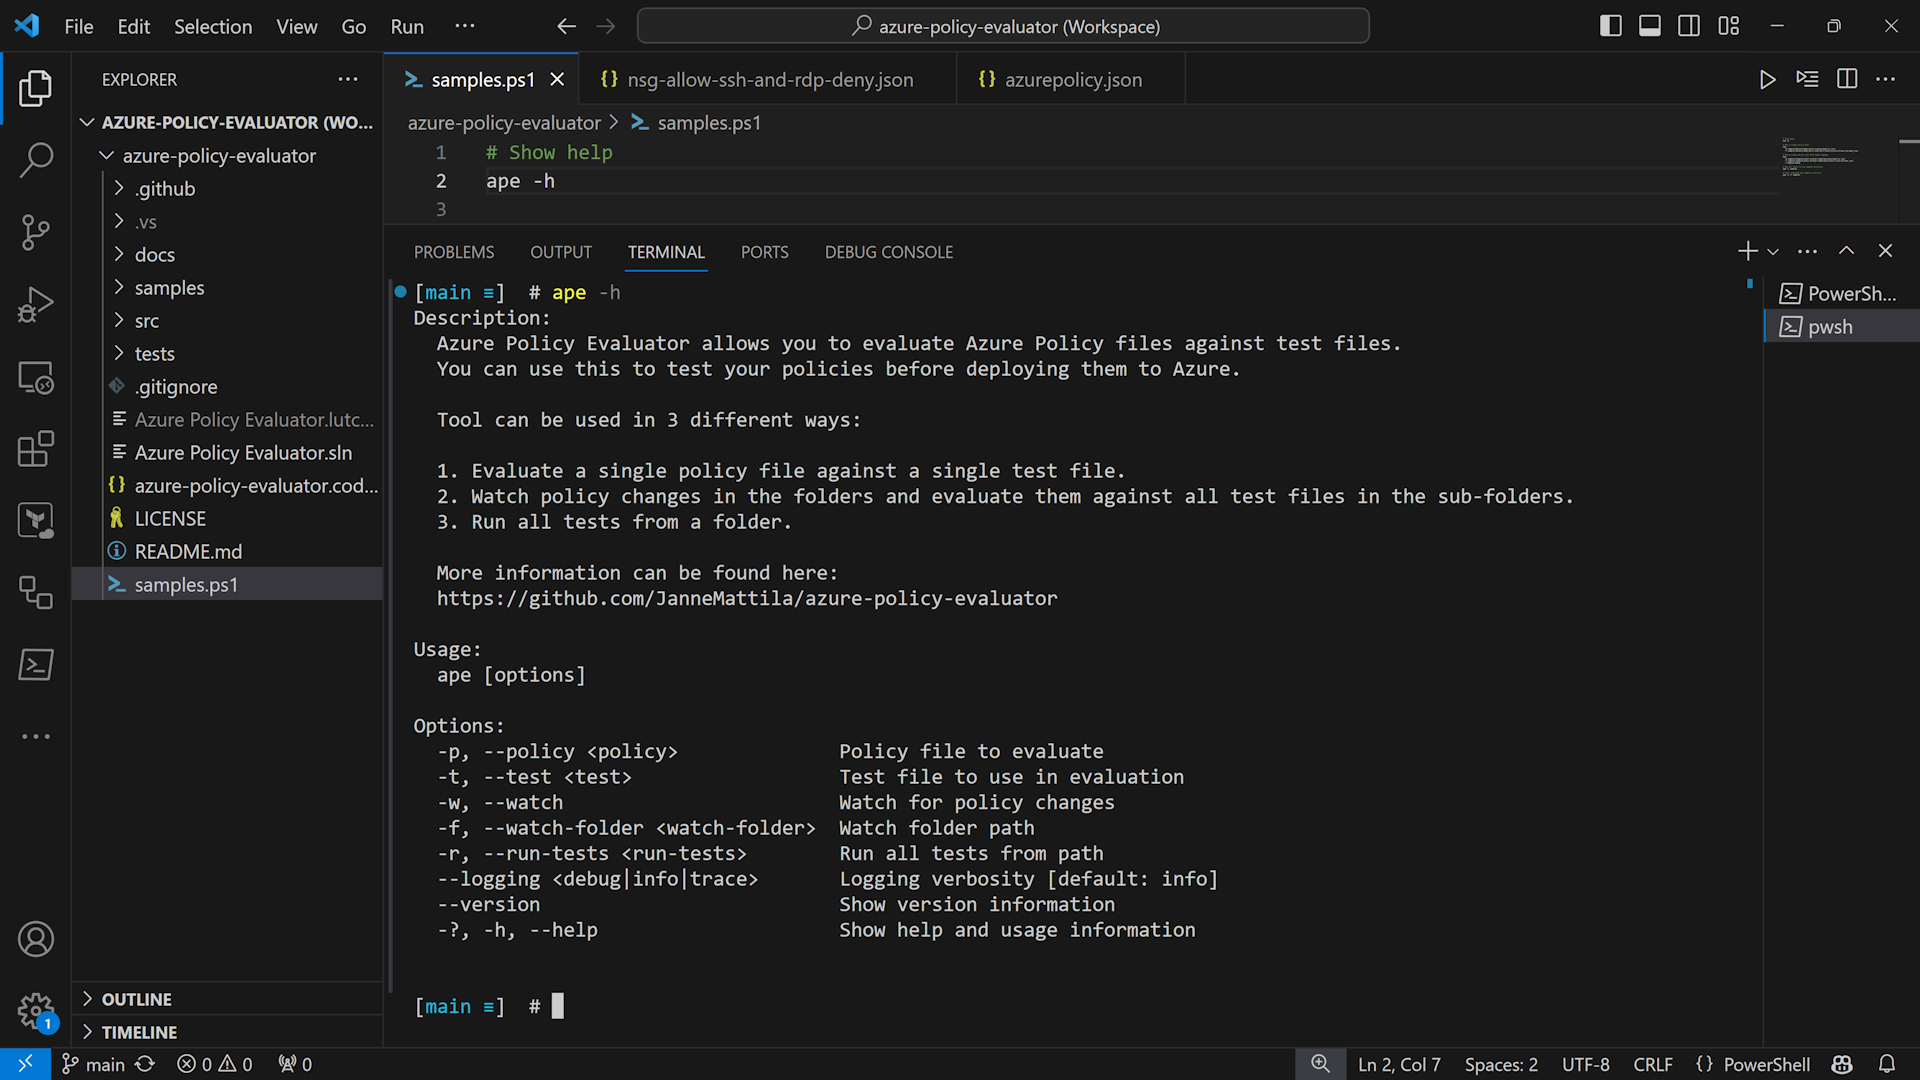Click zoom magnifier icon in status bar

click(1321, 1064)
